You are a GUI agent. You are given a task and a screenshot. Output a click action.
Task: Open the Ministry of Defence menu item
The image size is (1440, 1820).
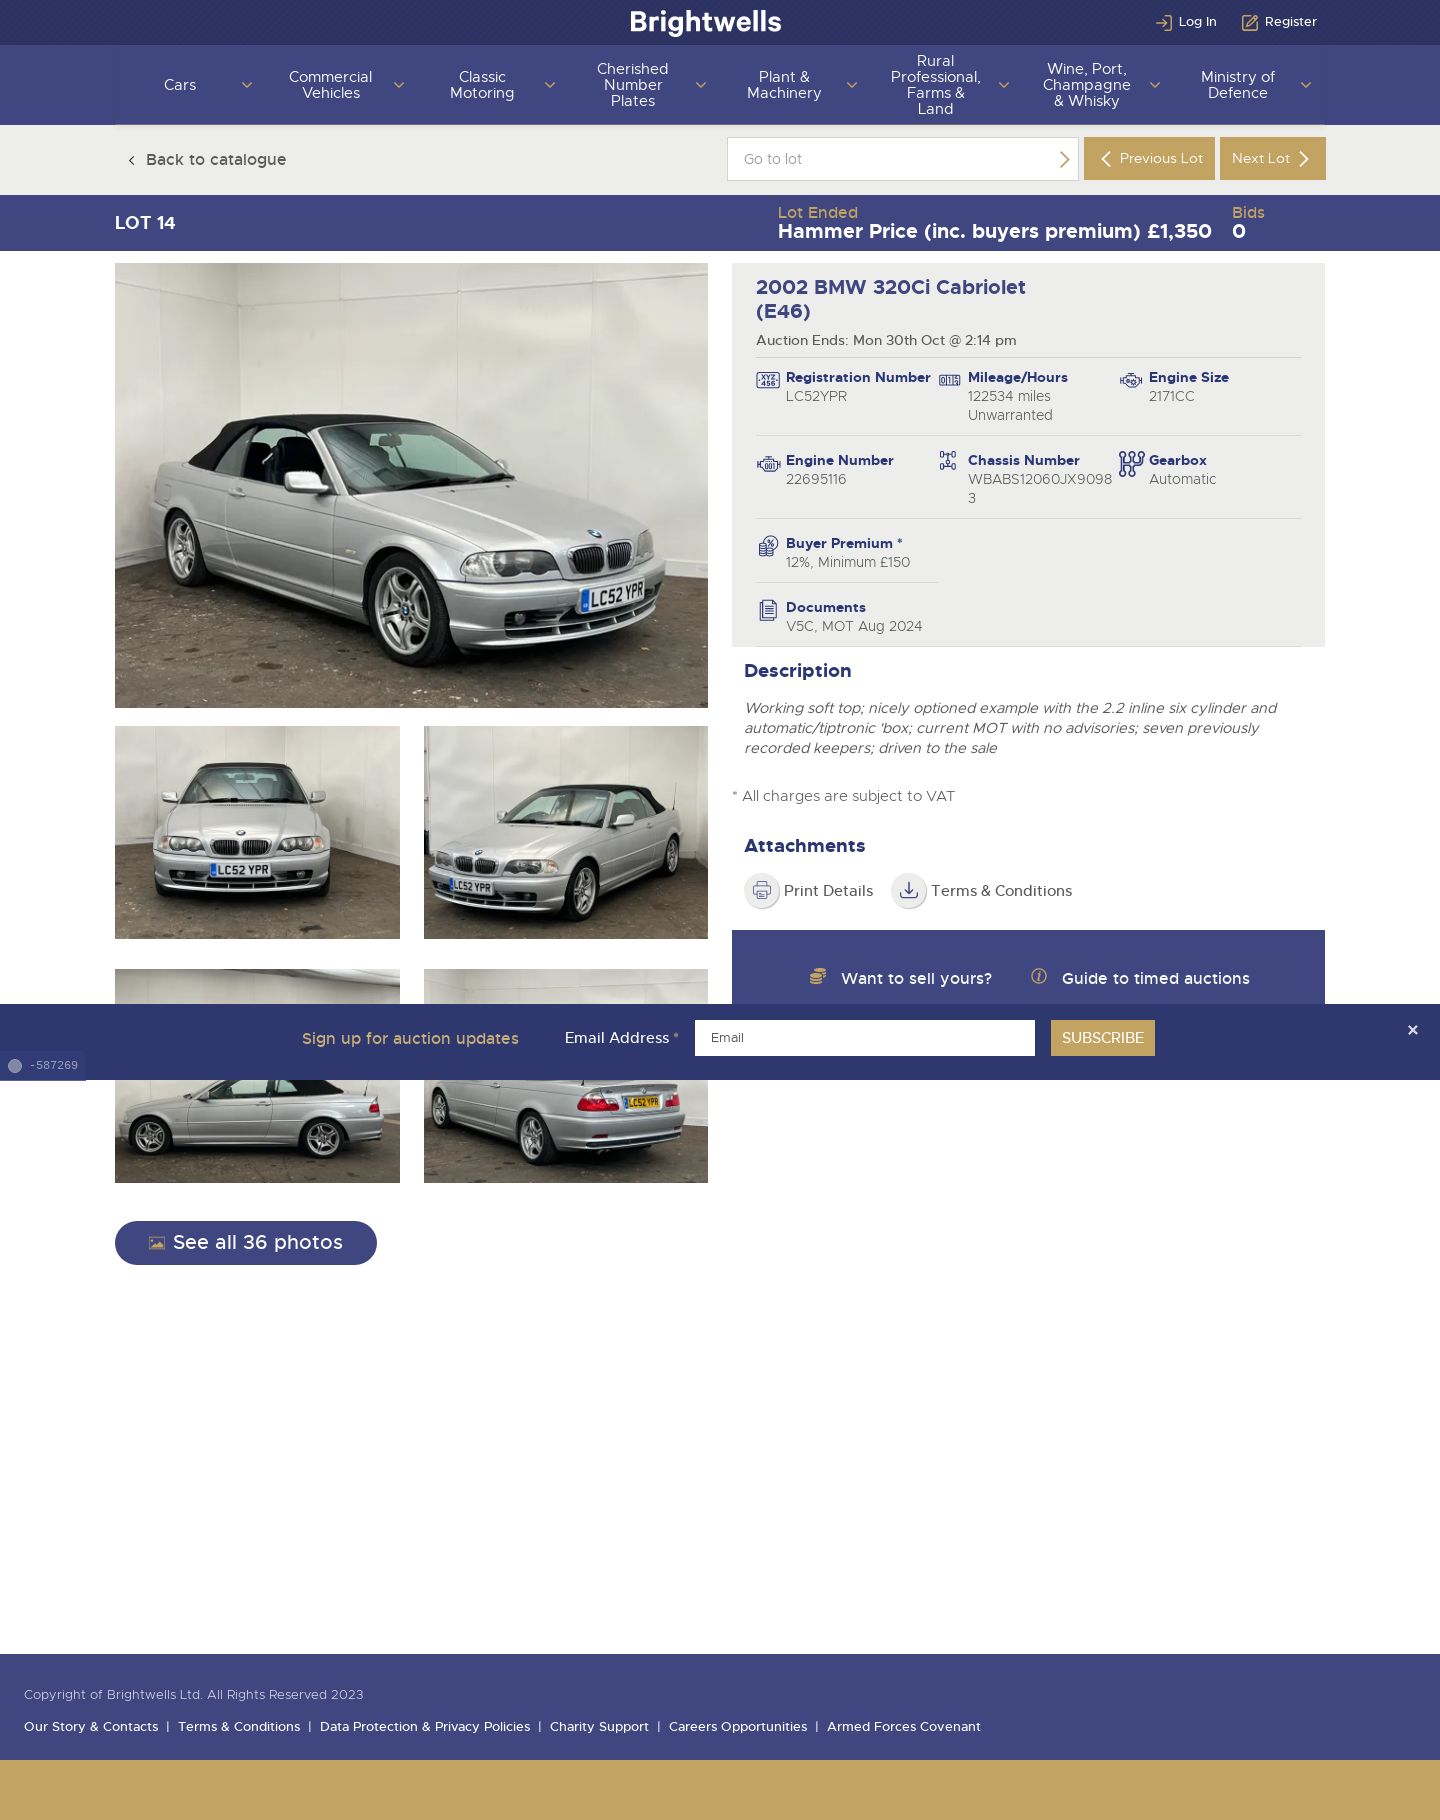tap(1238, 85)
